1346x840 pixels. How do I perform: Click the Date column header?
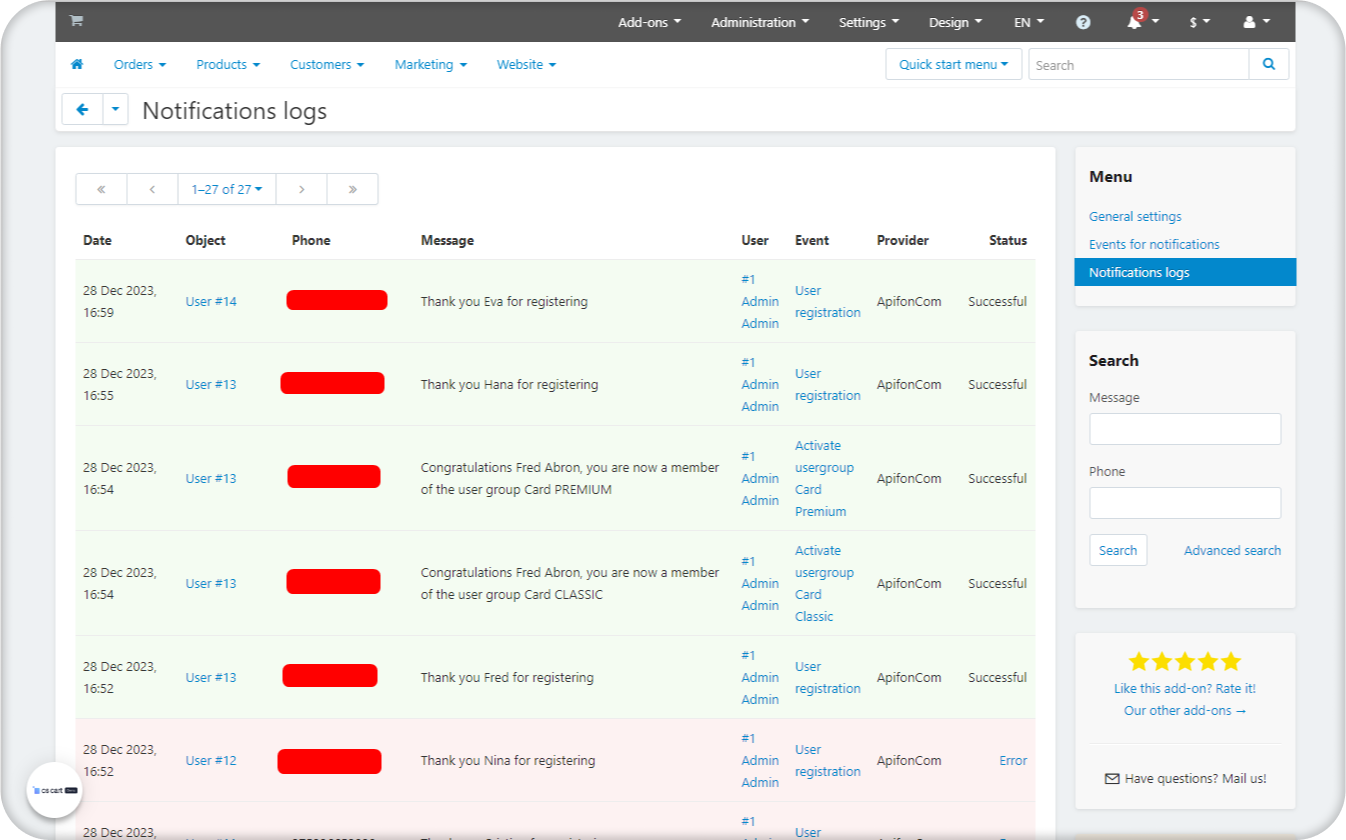(97, 240)
